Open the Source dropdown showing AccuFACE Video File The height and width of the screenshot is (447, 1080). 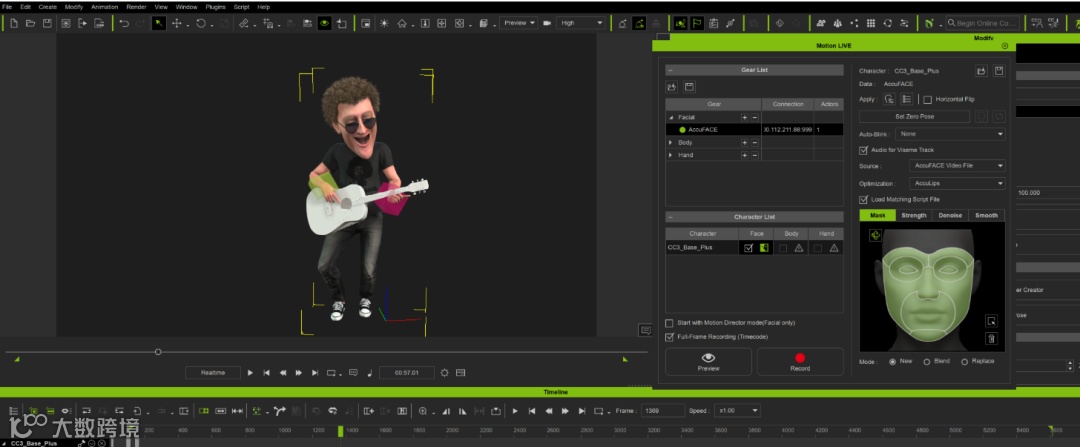click(958, 166)
